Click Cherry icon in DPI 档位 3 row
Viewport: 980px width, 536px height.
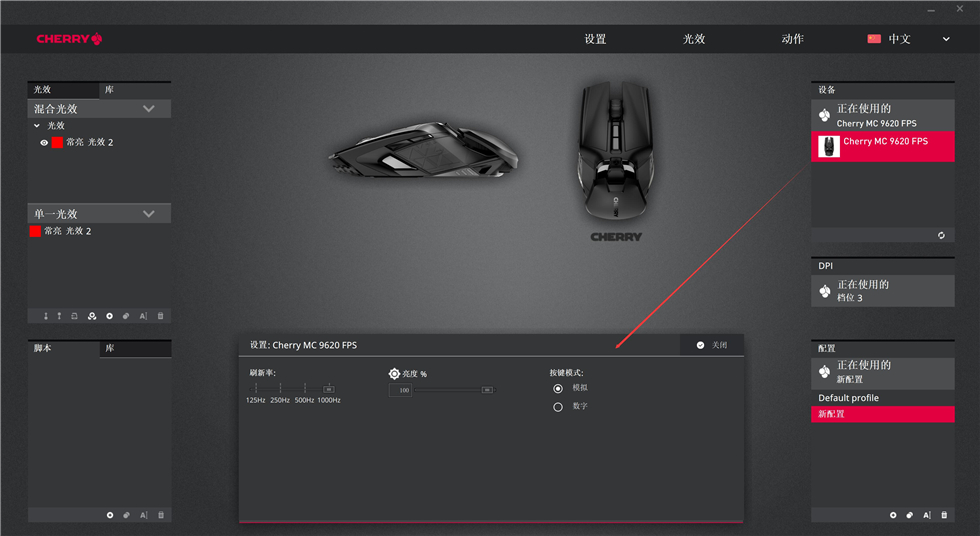point(825,291)
